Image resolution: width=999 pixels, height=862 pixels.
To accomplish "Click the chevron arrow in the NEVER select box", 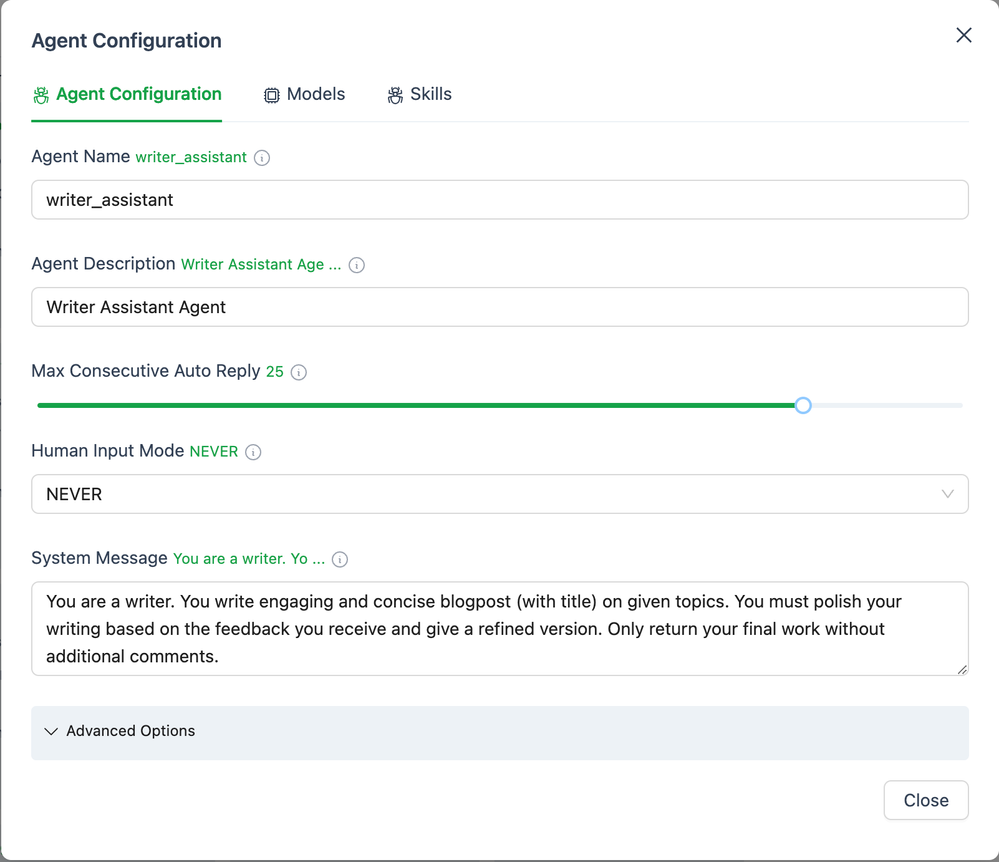I will click(947, 494).
